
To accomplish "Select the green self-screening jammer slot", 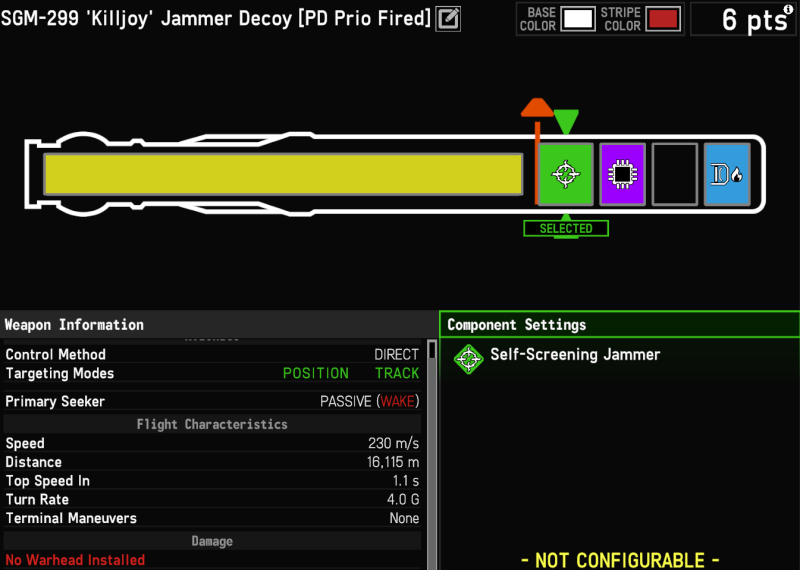I will 566,174.
